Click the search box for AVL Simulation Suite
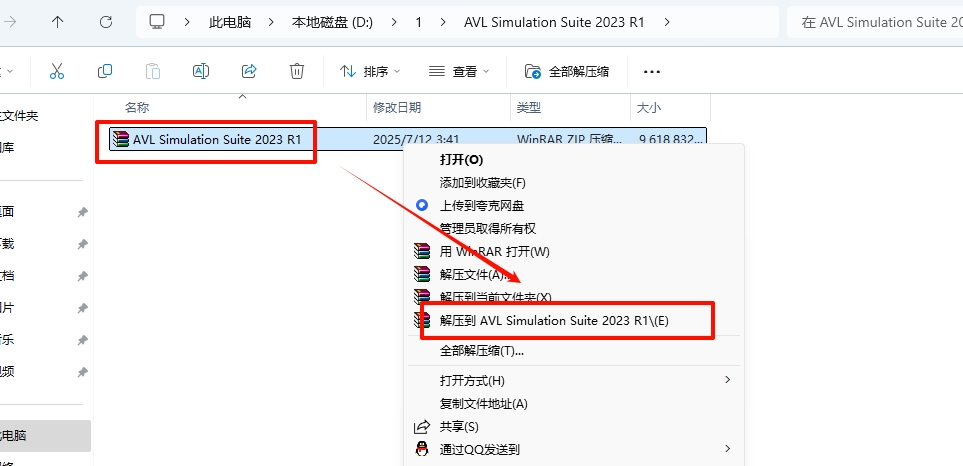This screenshot has width=963, height=466. [x=875, y=22]
